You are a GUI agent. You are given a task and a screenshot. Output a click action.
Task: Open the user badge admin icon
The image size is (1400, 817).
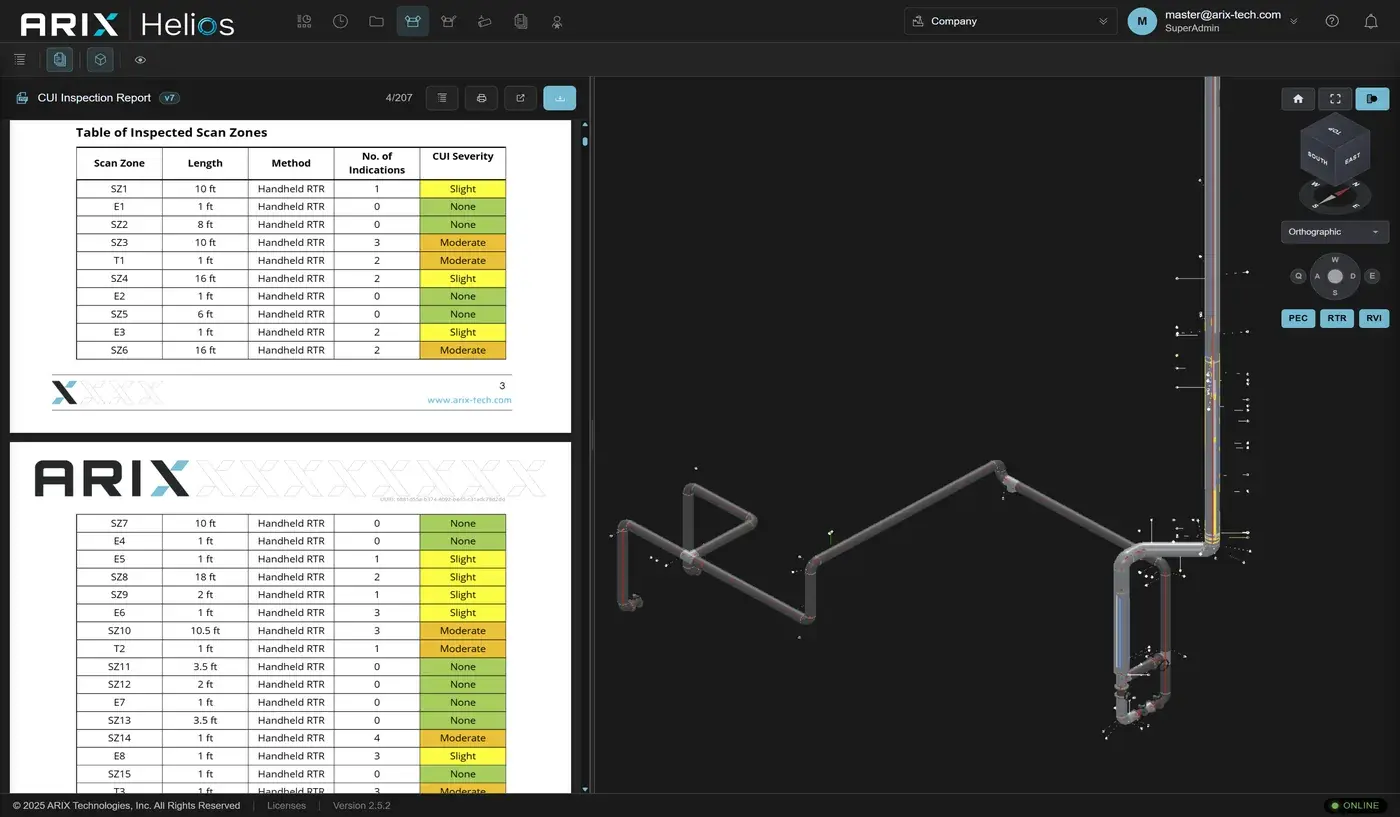tap(556, 21)
